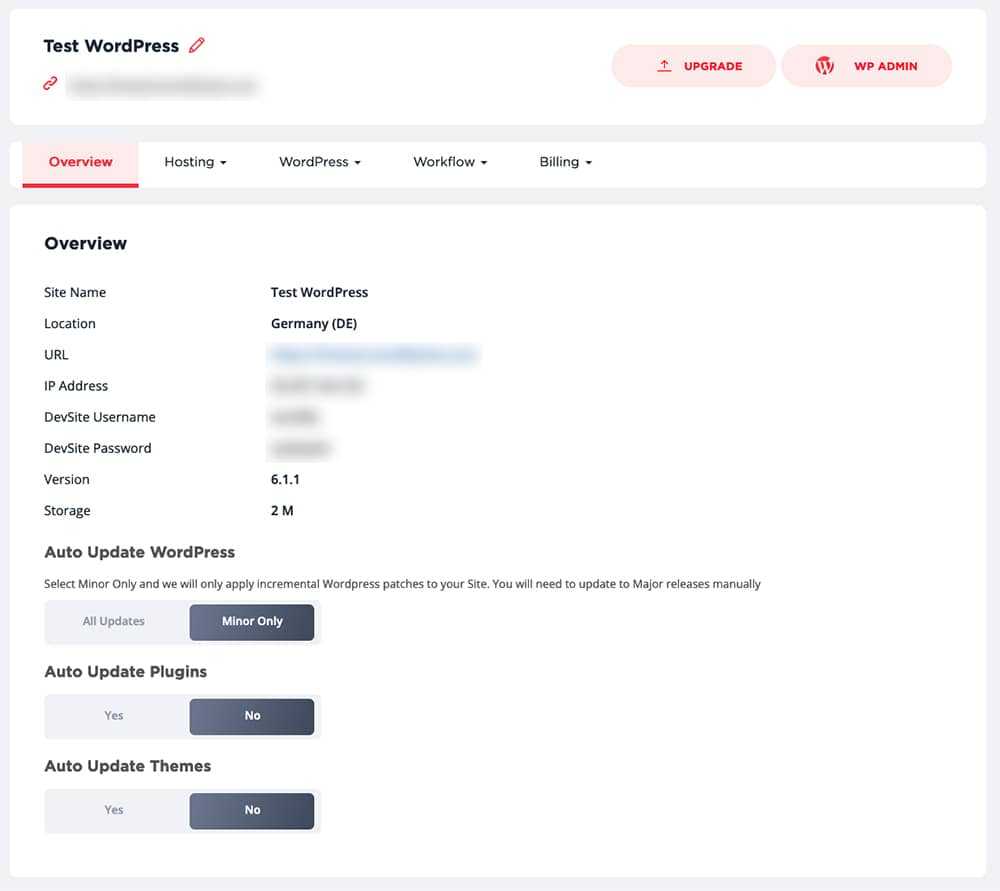Viewport: 1000px width, 891px height.
Task: Click the Auto Update WordPress heading
Action: tap(140, 552)
